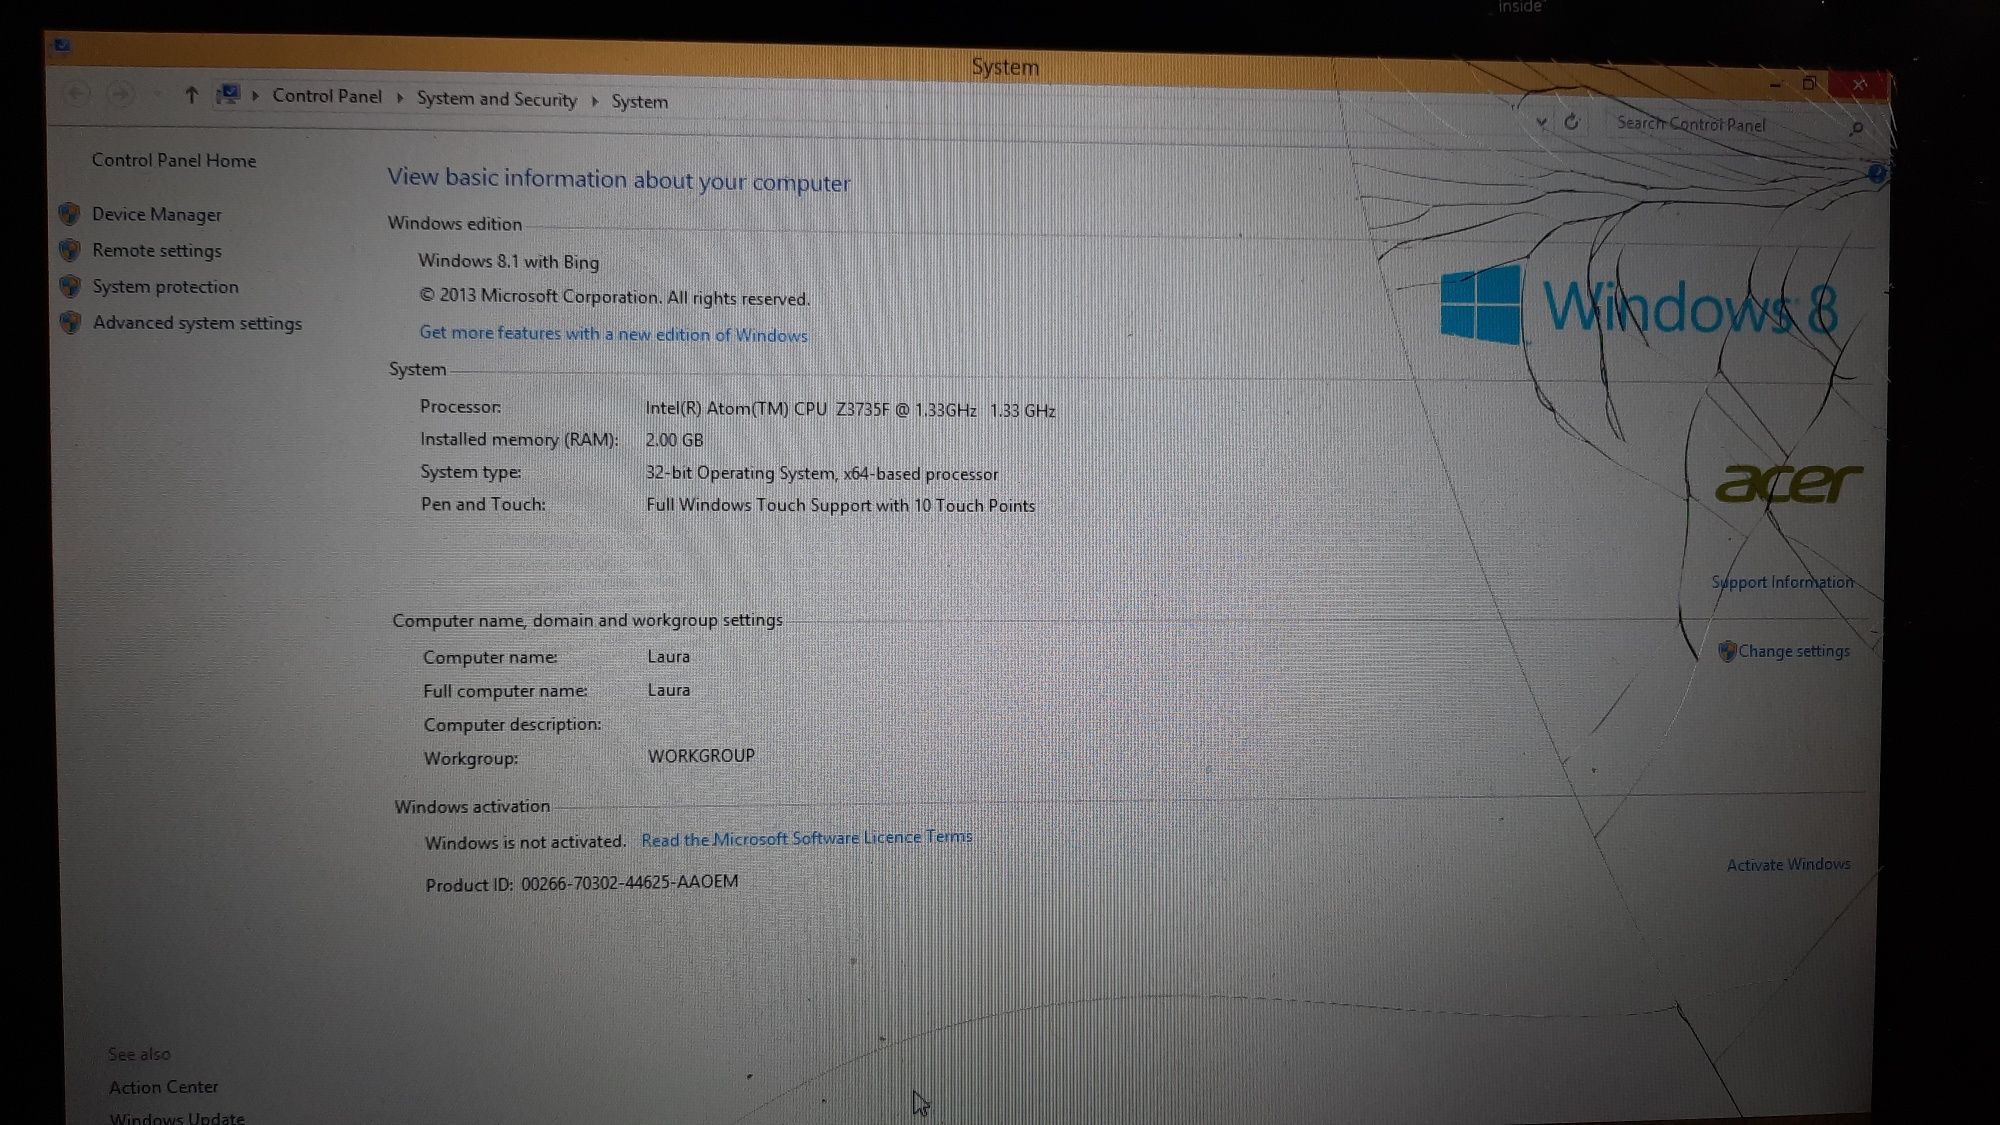Click Full Windows Touch Support text
This screenshot has width=2000, height=1125.
(840, 505)
